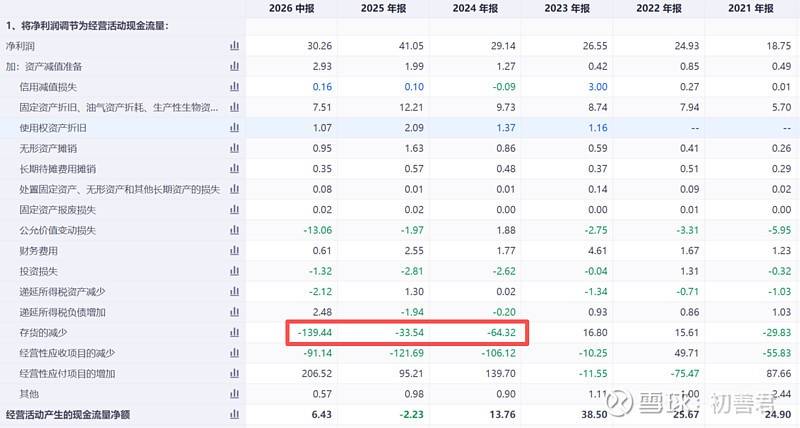Click the 经营性应收项目的减少 row label
This screenshot has width=800, height=428.
pyautogui.click(x=67, y=353)
